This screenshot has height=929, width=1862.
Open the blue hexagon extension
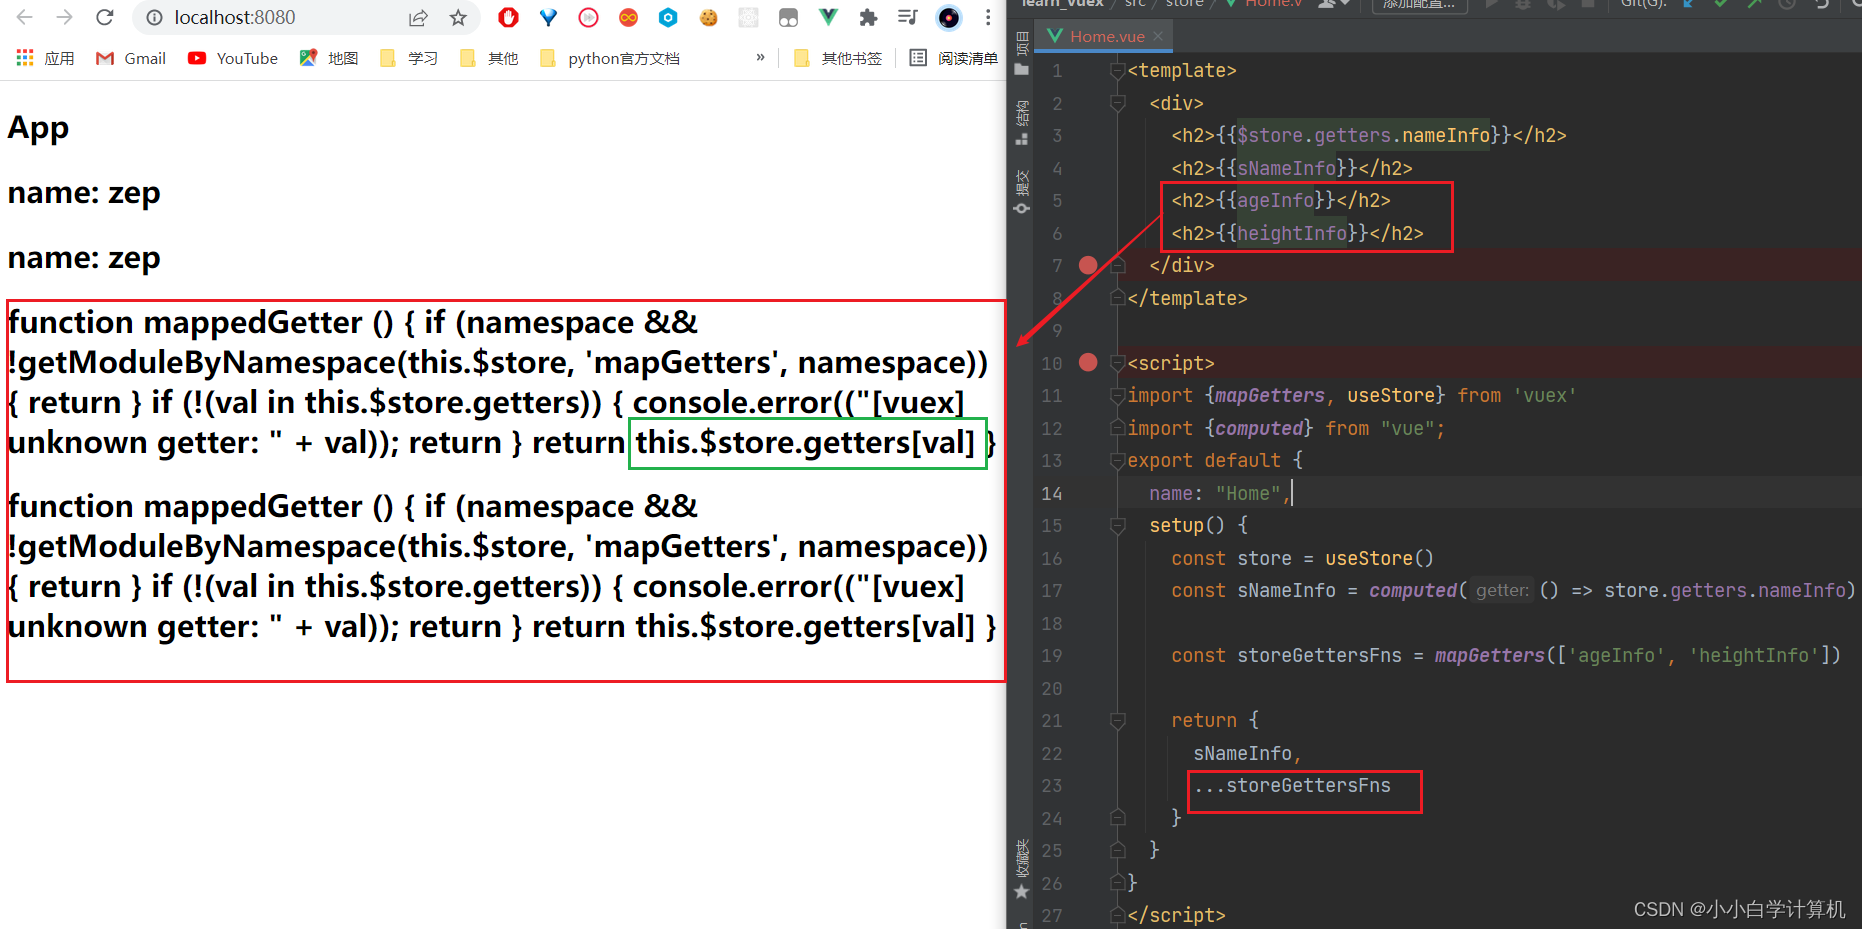pyautogui.click(x=668, y=17)
